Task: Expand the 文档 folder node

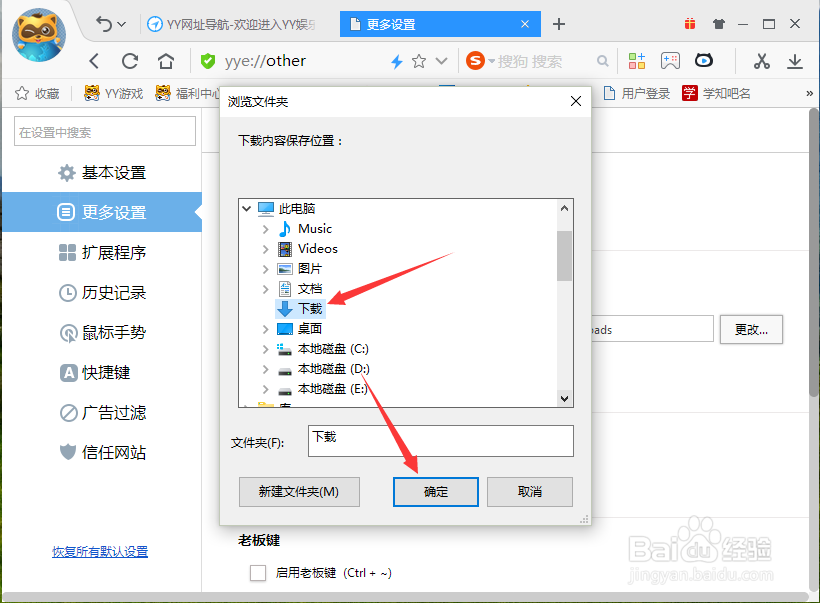Action: pos(266,289)
